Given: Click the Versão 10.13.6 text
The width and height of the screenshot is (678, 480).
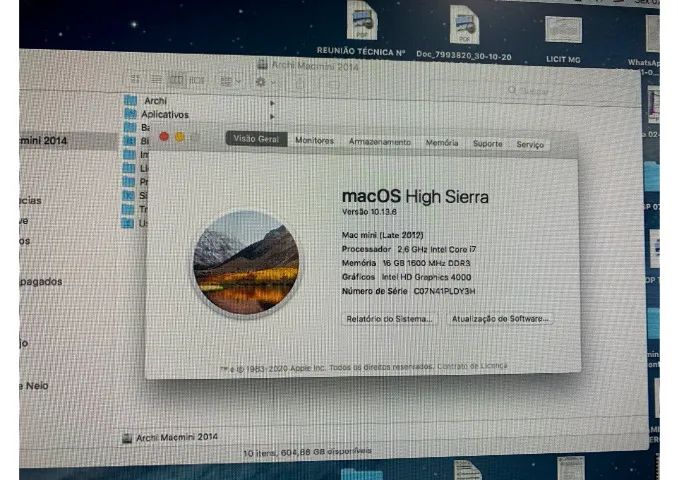Looking at the screenshot, I should (x=369, y=212).
